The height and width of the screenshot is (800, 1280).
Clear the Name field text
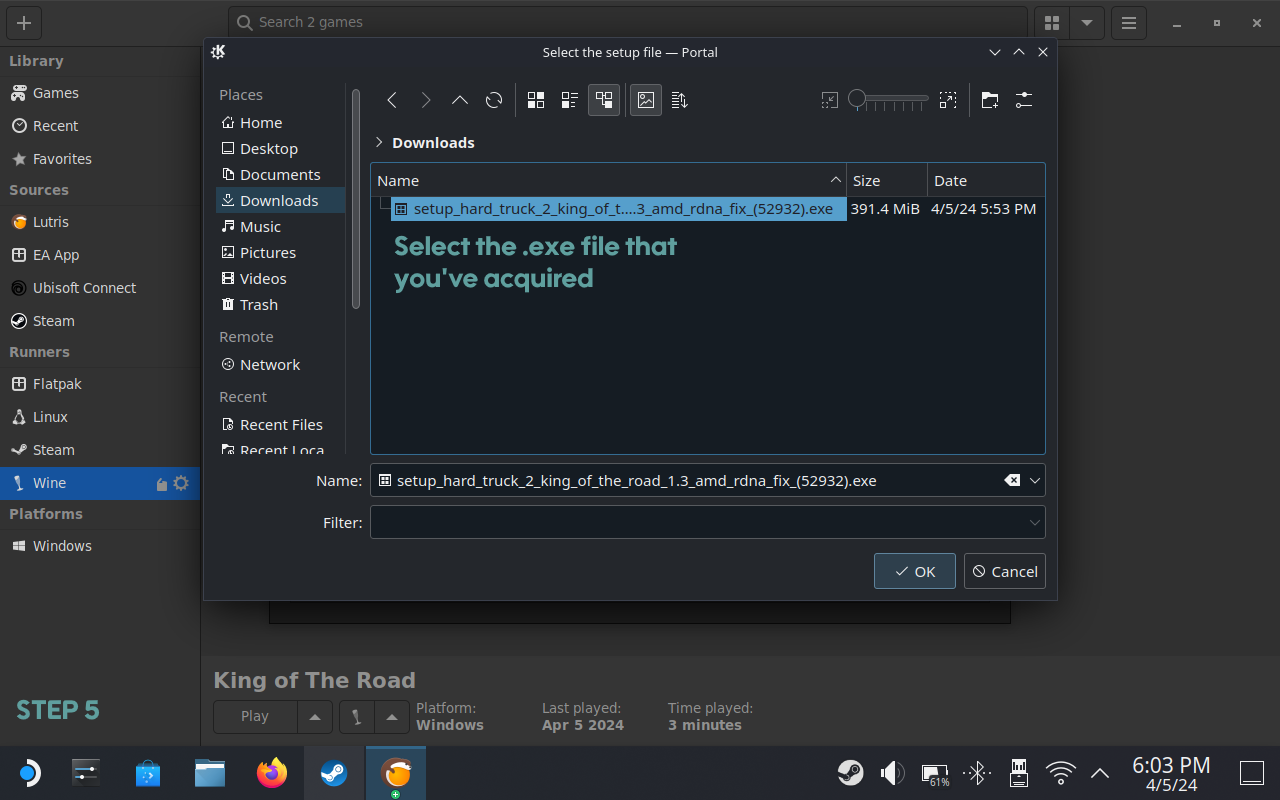point(1012,481)
